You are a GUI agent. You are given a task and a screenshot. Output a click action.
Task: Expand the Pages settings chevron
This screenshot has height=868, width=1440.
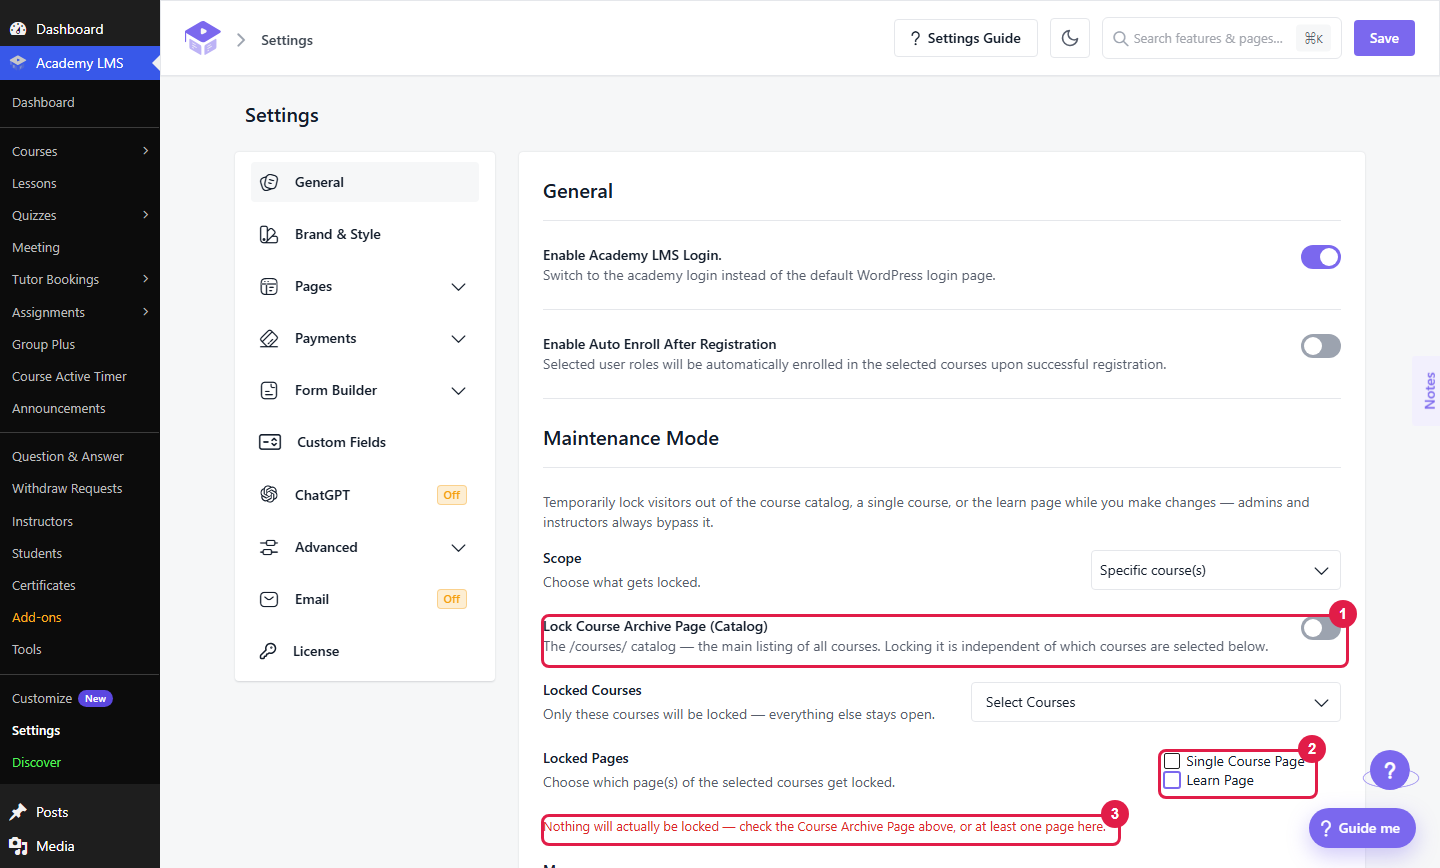point(459,287)
